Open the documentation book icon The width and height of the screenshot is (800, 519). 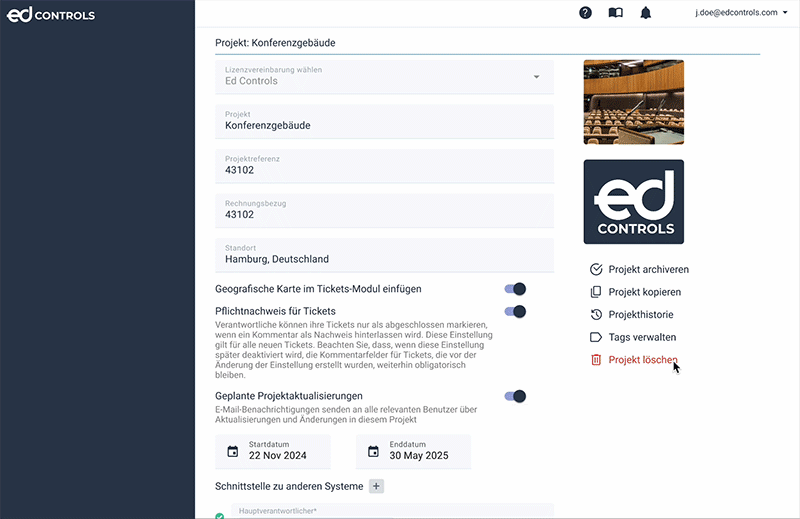(x=615, y=13)
